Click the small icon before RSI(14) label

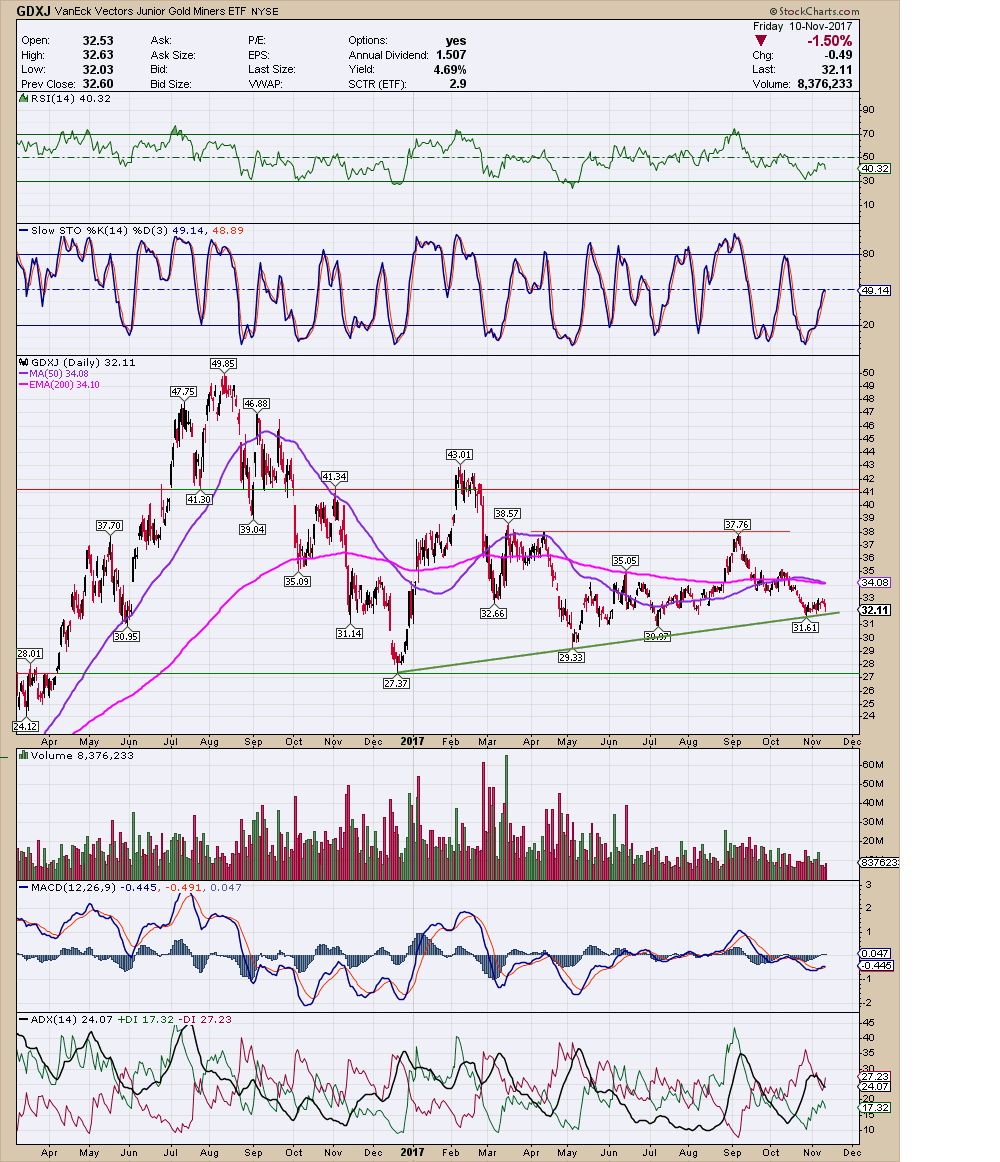click(x=24, y=99)
